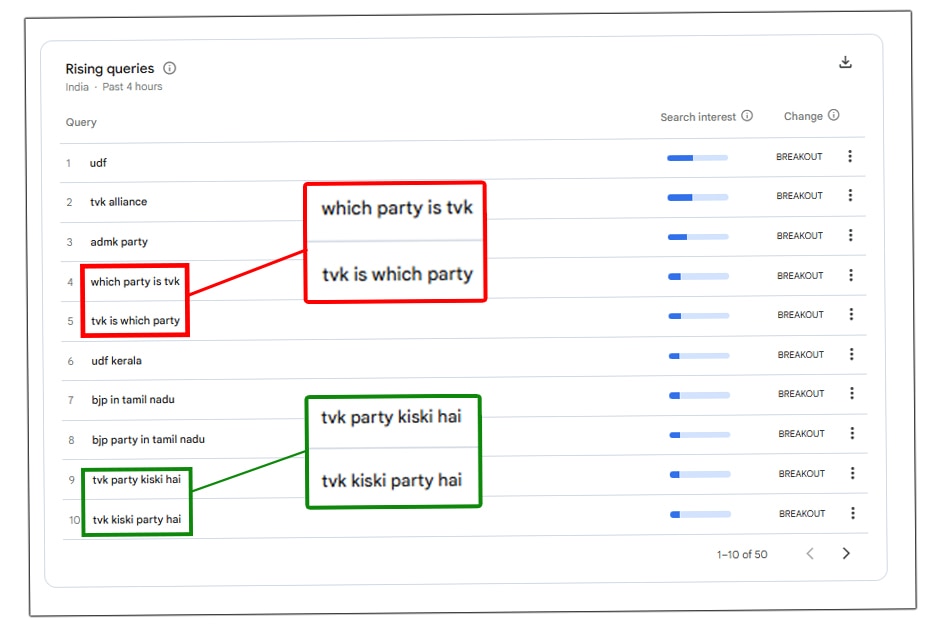Download the rising queries data
This screenshot has width=930, height=627.
point(845,62)
